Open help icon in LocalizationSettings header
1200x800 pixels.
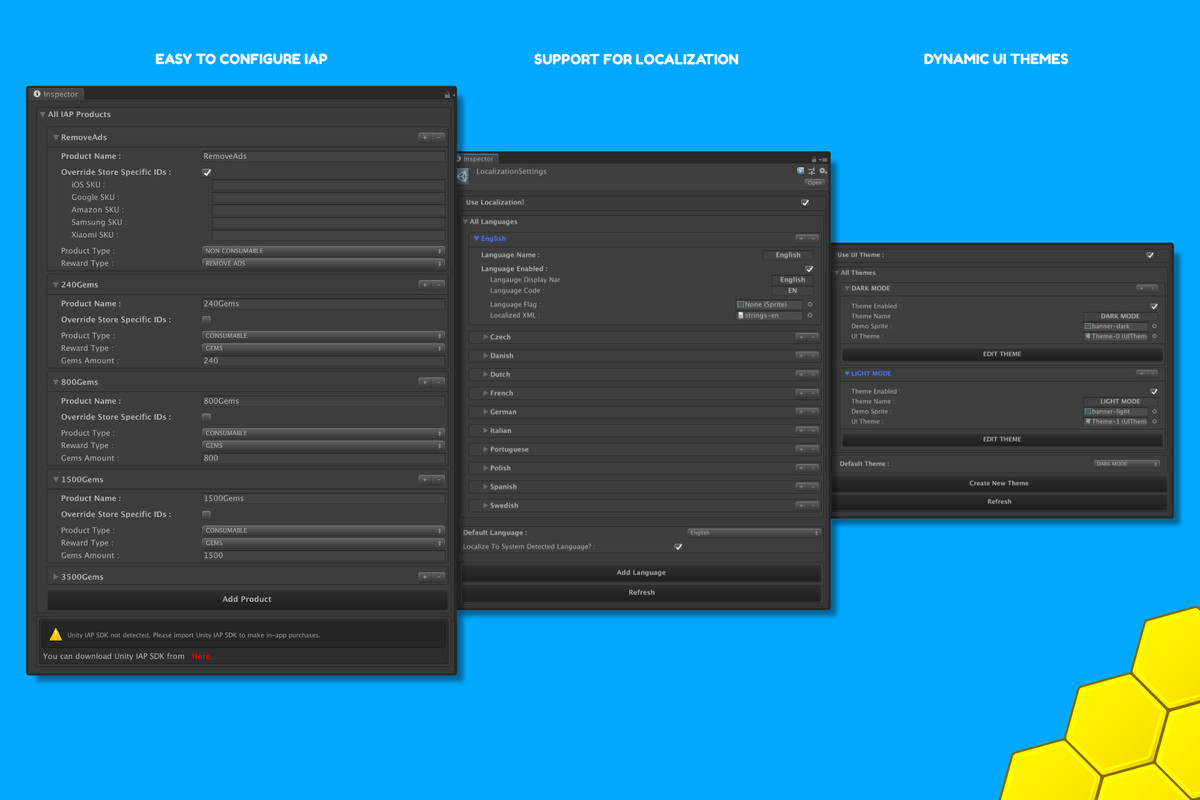pos(801,171)
